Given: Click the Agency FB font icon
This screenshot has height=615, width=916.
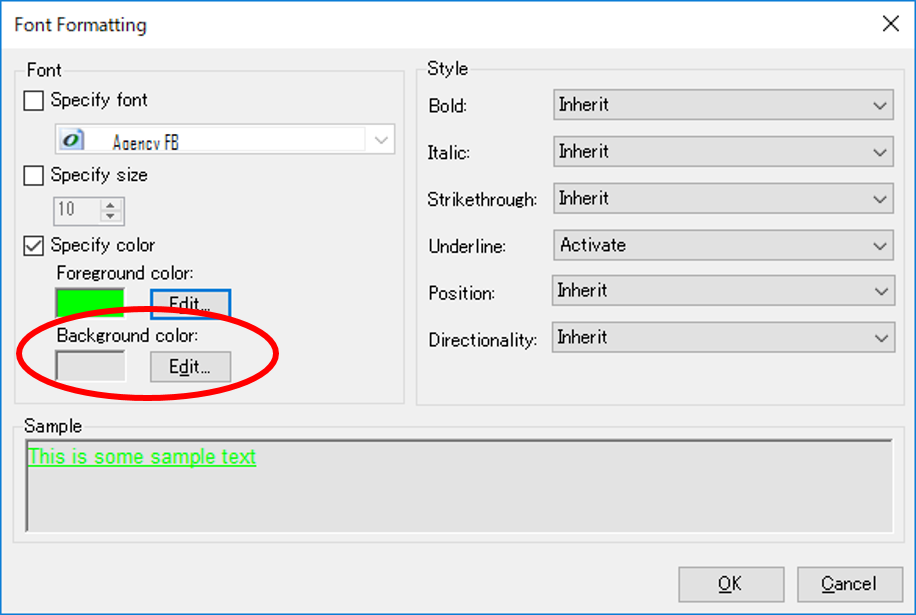Looking at the screenshot, I should [x=72, y=140].
